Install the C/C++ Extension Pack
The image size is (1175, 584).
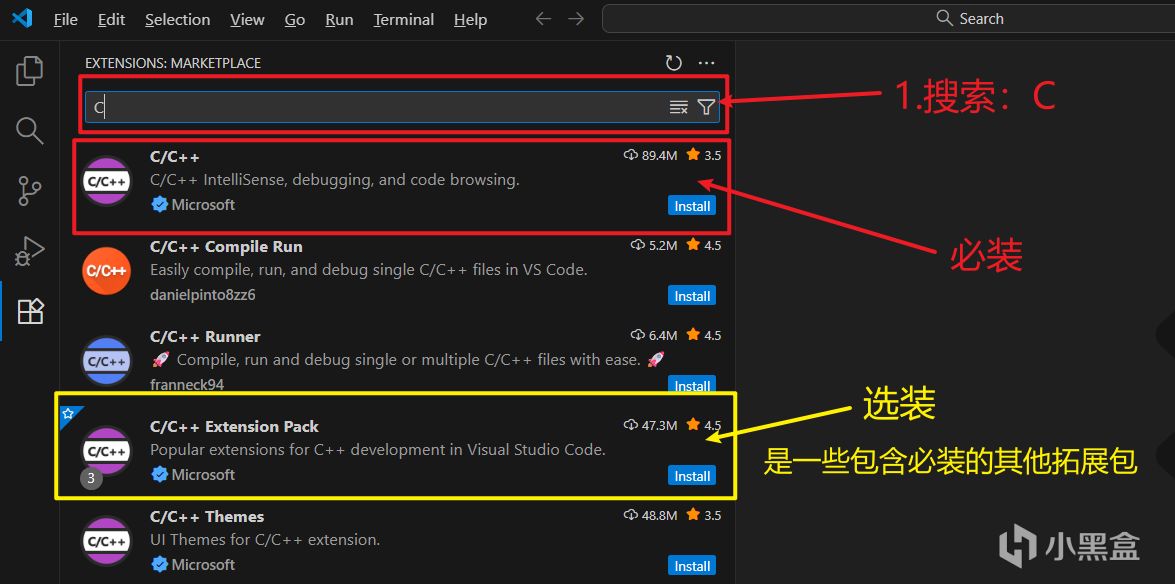(x=692, y=476)
